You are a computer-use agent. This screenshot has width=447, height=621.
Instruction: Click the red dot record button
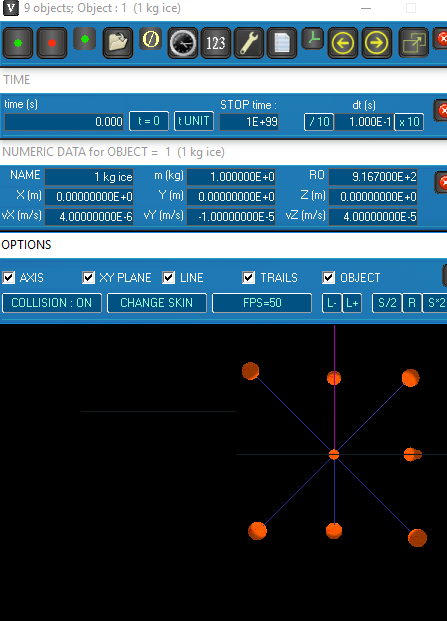click(52, 43)
